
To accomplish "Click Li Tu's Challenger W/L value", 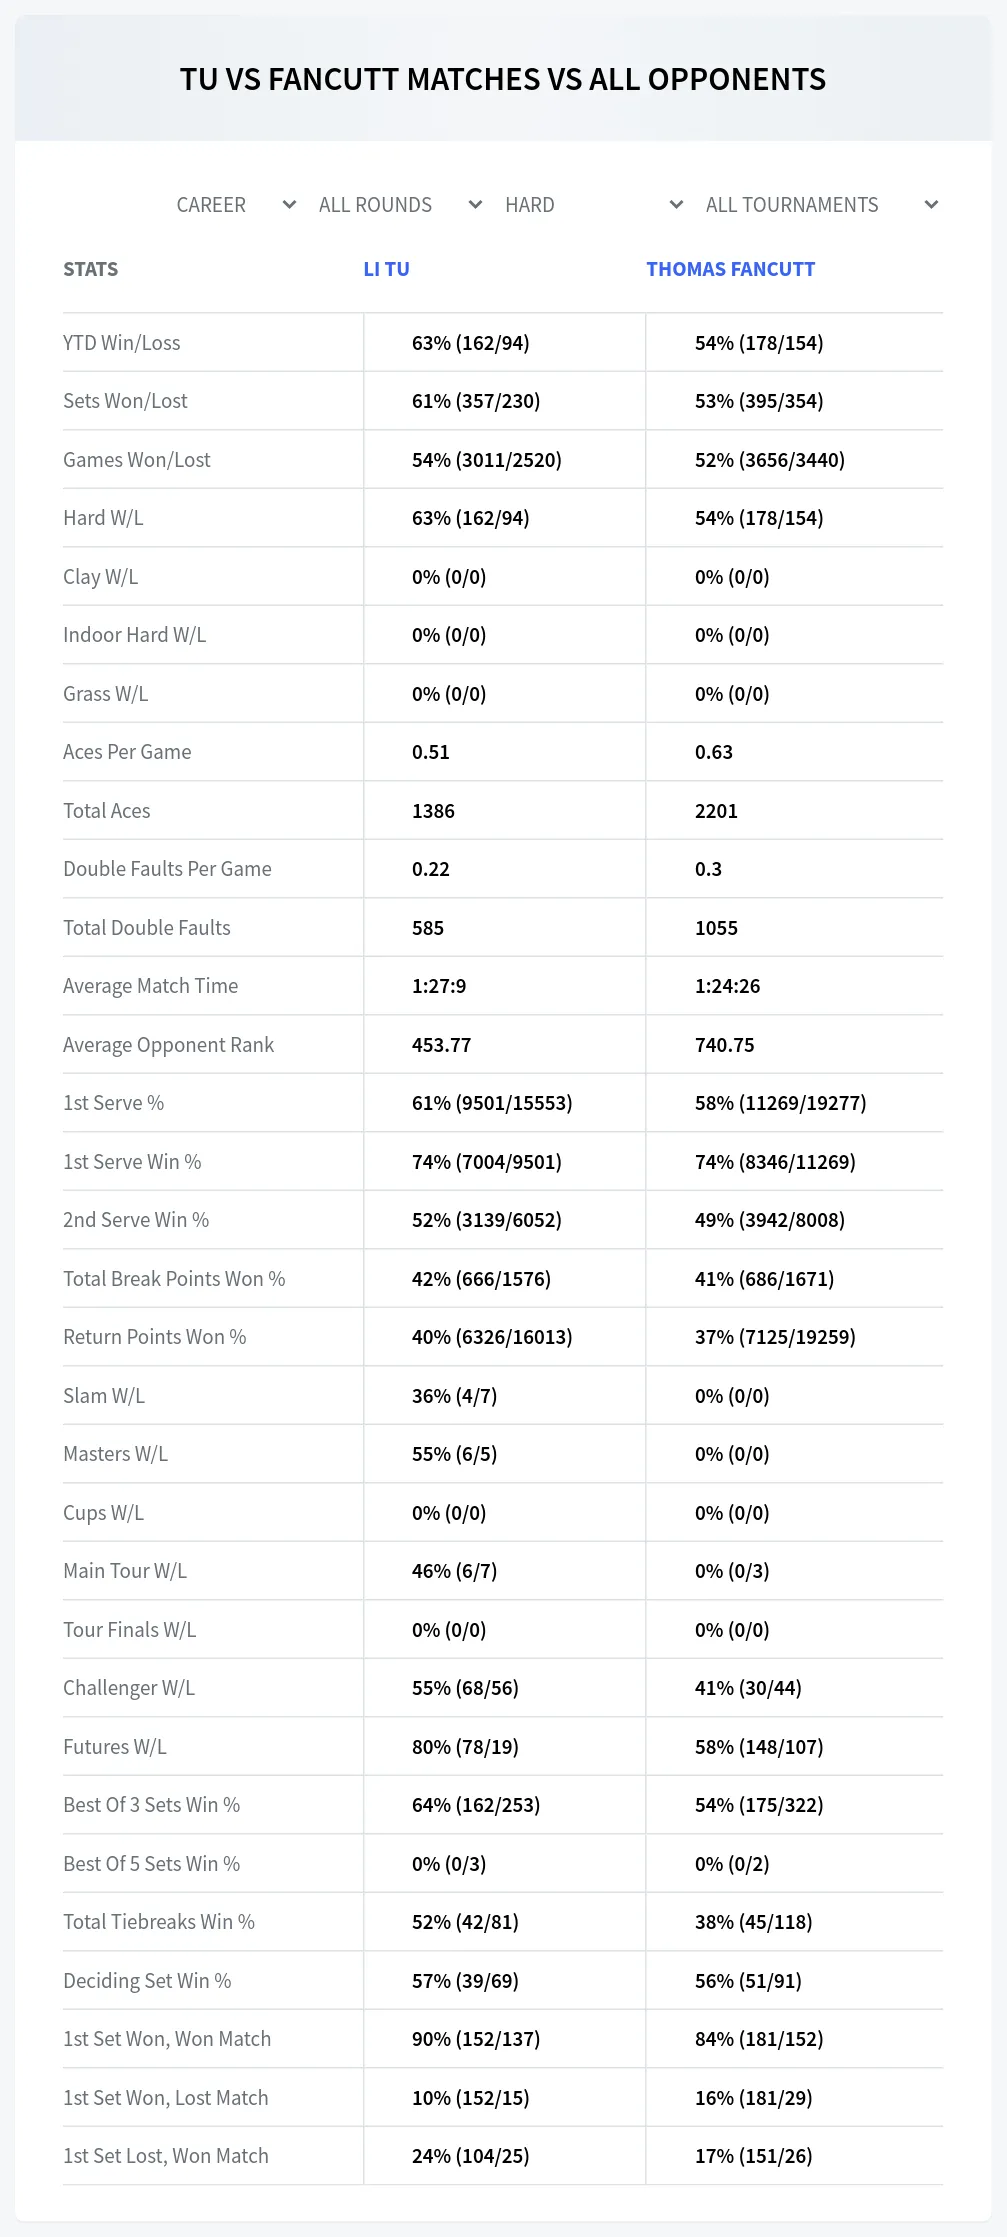I will pyautogui.click(x=465, y=1688).
